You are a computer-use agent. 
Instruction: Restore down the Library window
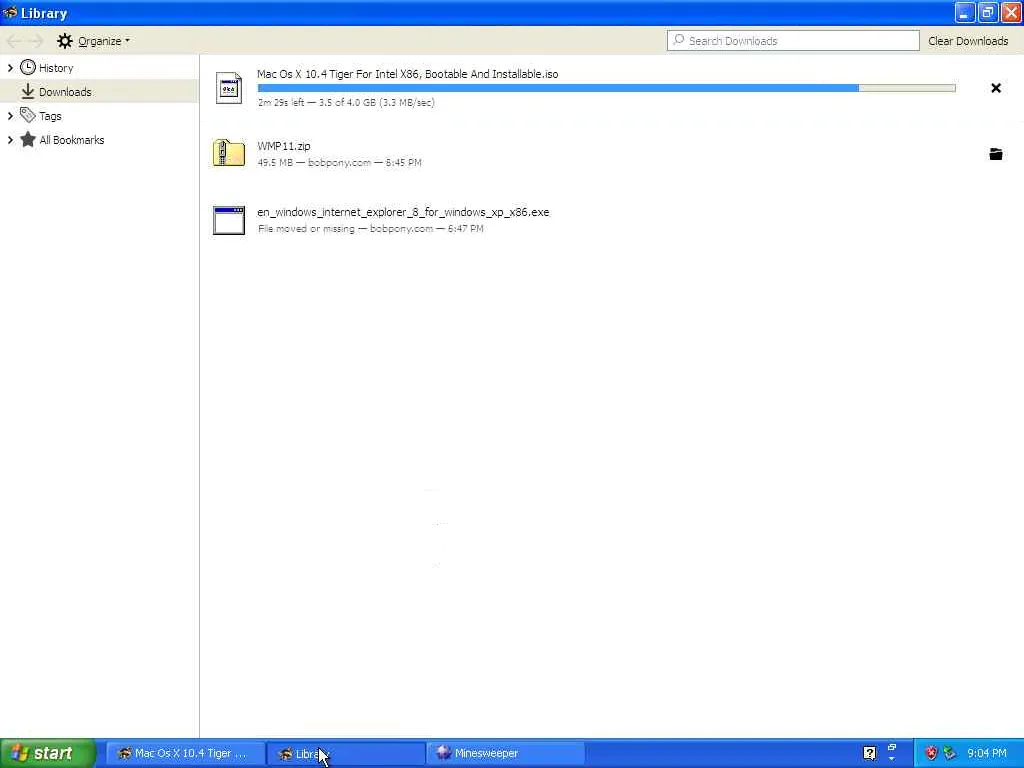987,13
